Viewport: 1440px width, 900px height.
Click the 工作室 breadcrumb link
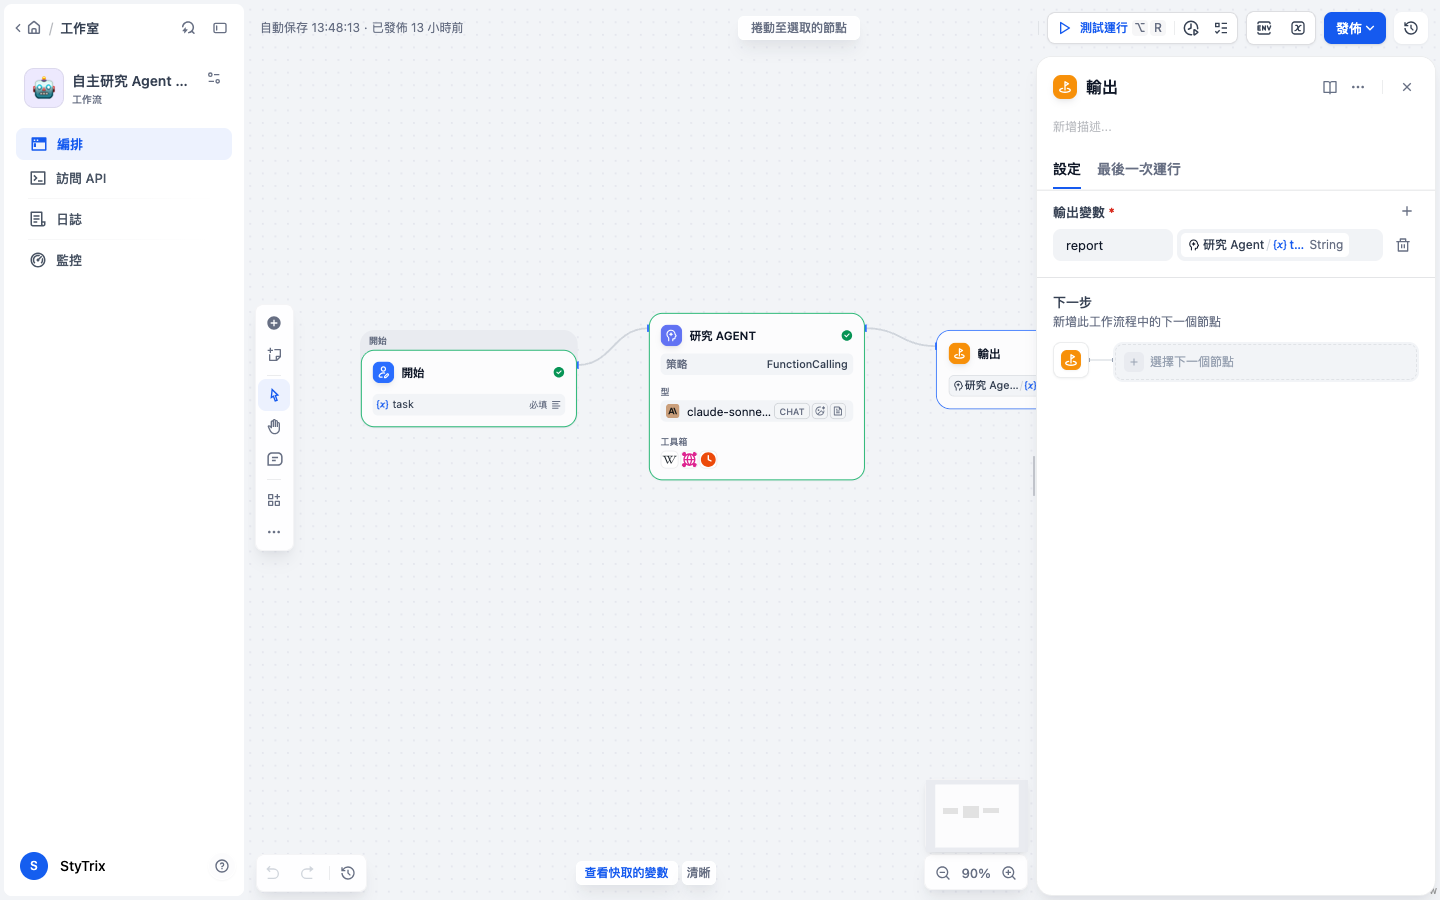(79, 28)
